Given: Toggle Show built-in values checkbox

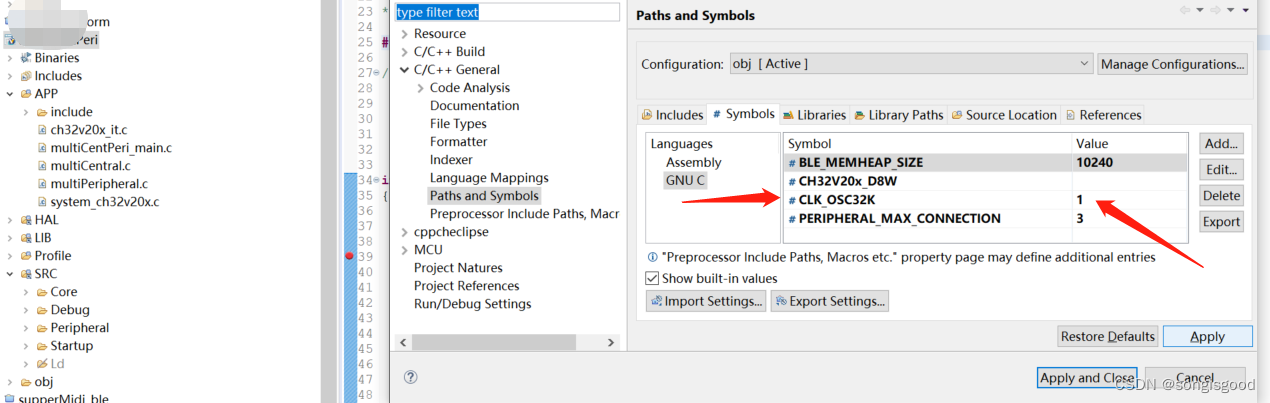Looking at the screenshot, I should point(652,278).
